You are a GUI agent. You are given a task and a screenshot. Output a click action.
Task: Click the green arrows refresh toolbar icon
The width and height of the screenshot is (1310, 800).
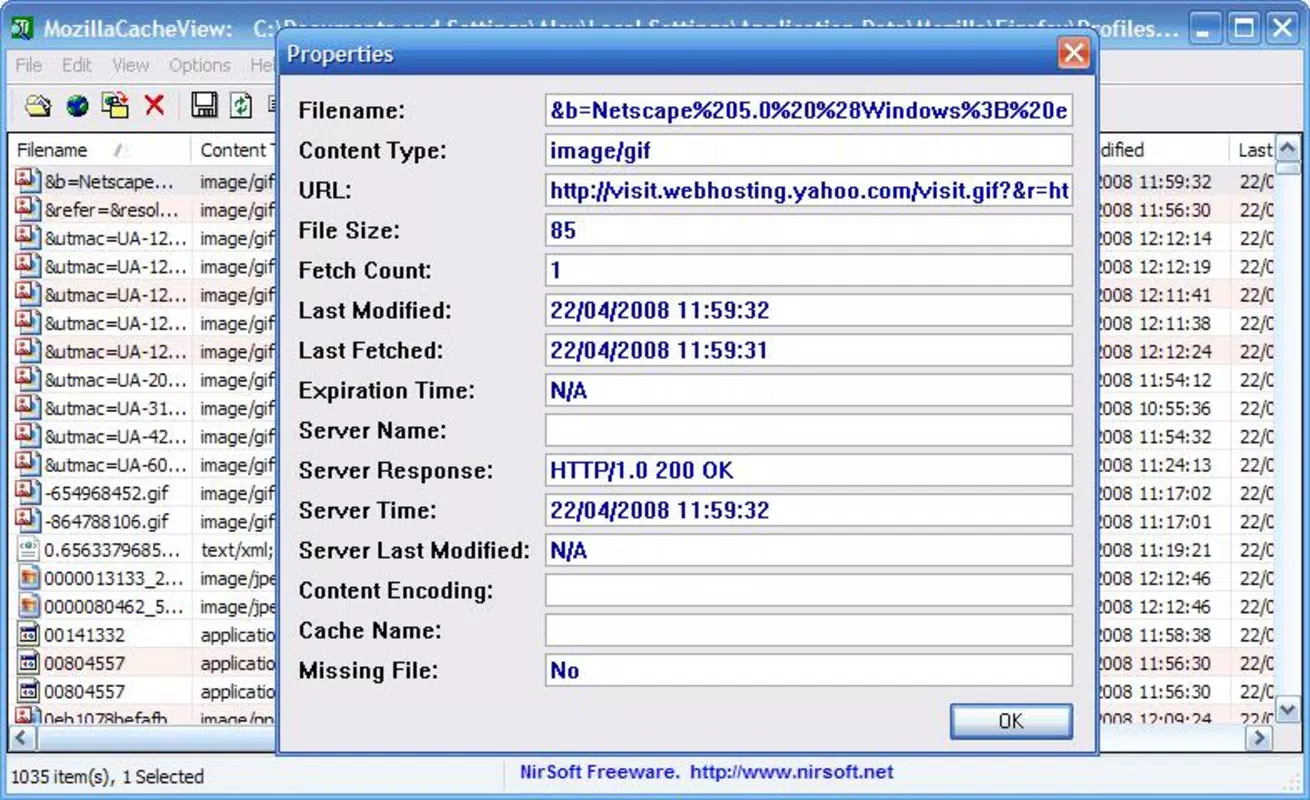pyautogui.click(x=241, y=105)
